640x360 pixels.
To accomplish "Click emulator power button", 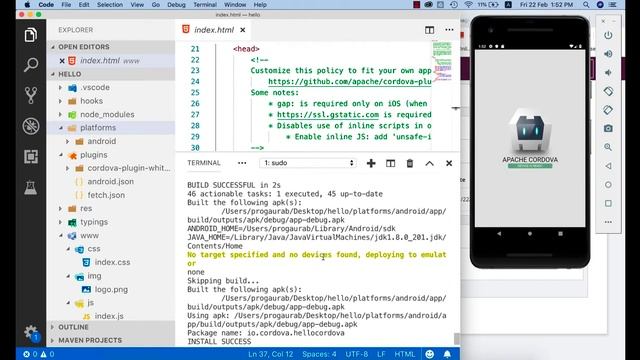I will (x=608, y=35).
